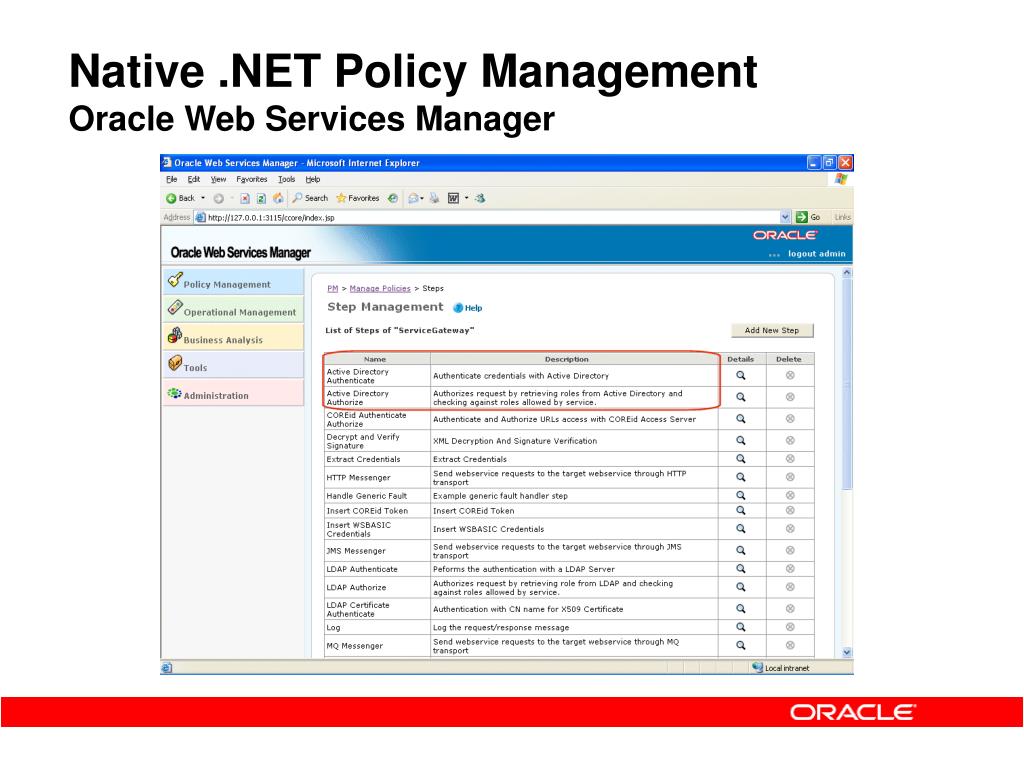Click the 'LDAP Authenticate' name cell
This screenshot has height=768, width=1024.
pyautogui.click(x=377, y=569)
